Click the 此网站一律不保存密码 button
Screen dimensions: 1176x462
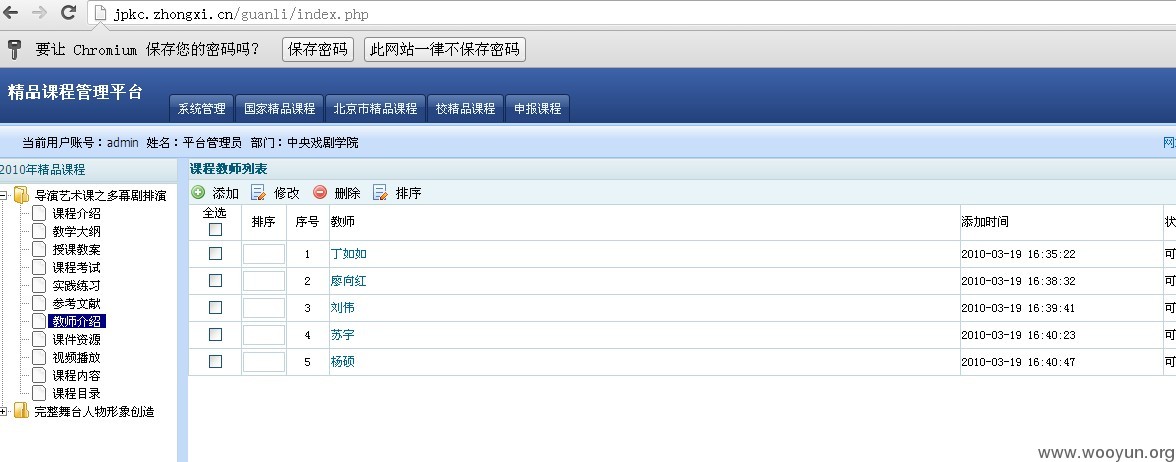click(445, 50)
